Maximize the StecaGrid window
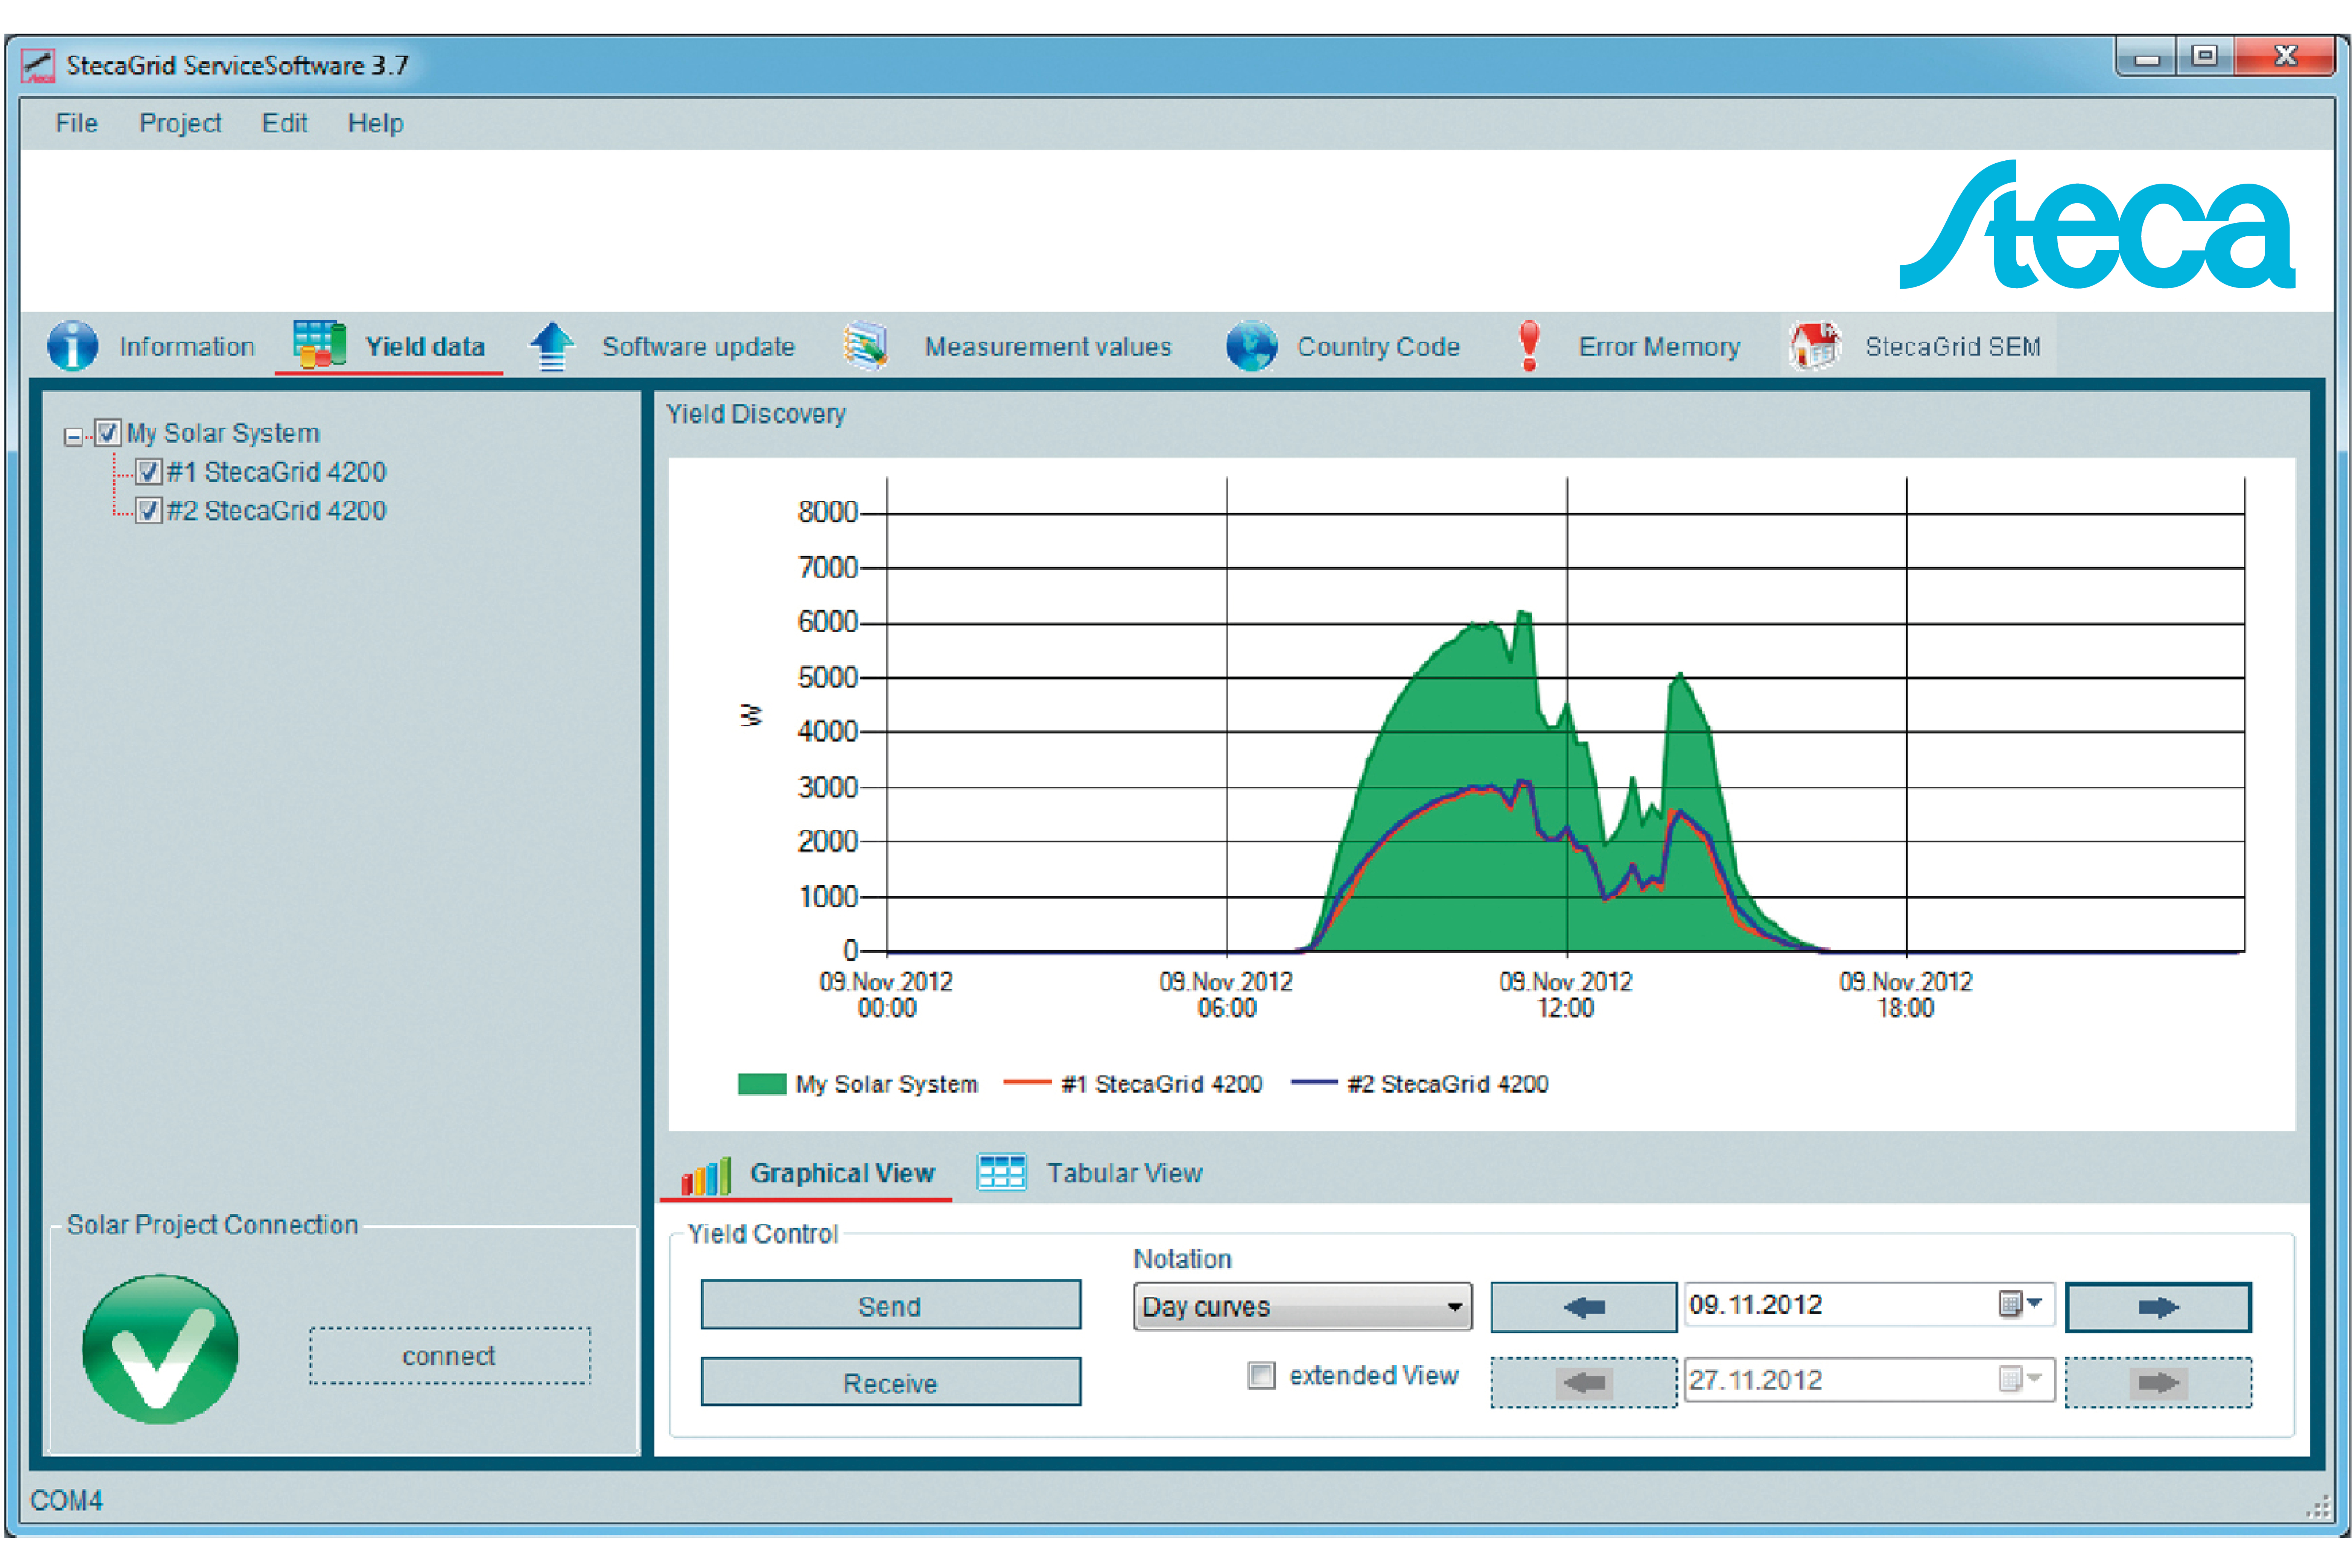 (x=2204, y=57)
